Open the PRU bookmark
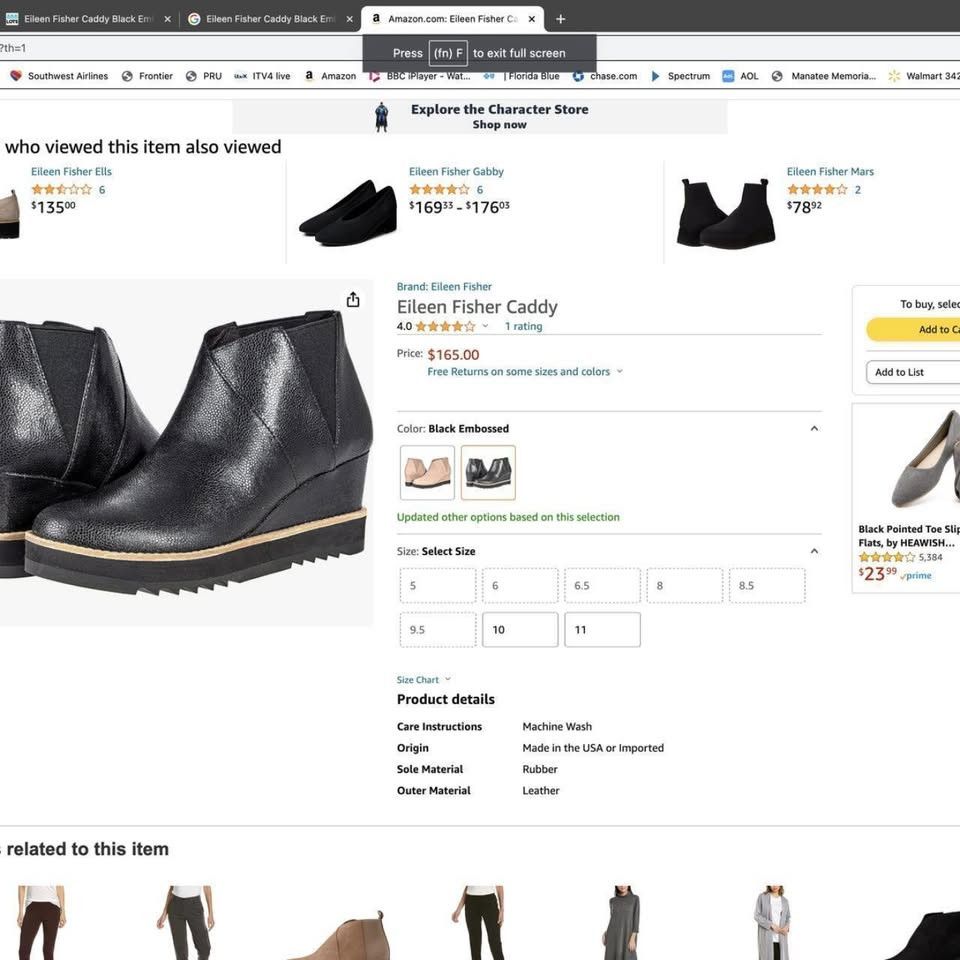 point(204,76)
